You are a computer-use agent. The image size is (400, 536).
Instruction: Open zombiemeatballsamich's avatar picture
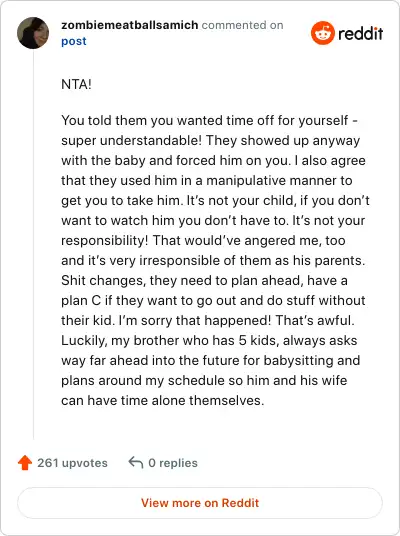(33, 33)
